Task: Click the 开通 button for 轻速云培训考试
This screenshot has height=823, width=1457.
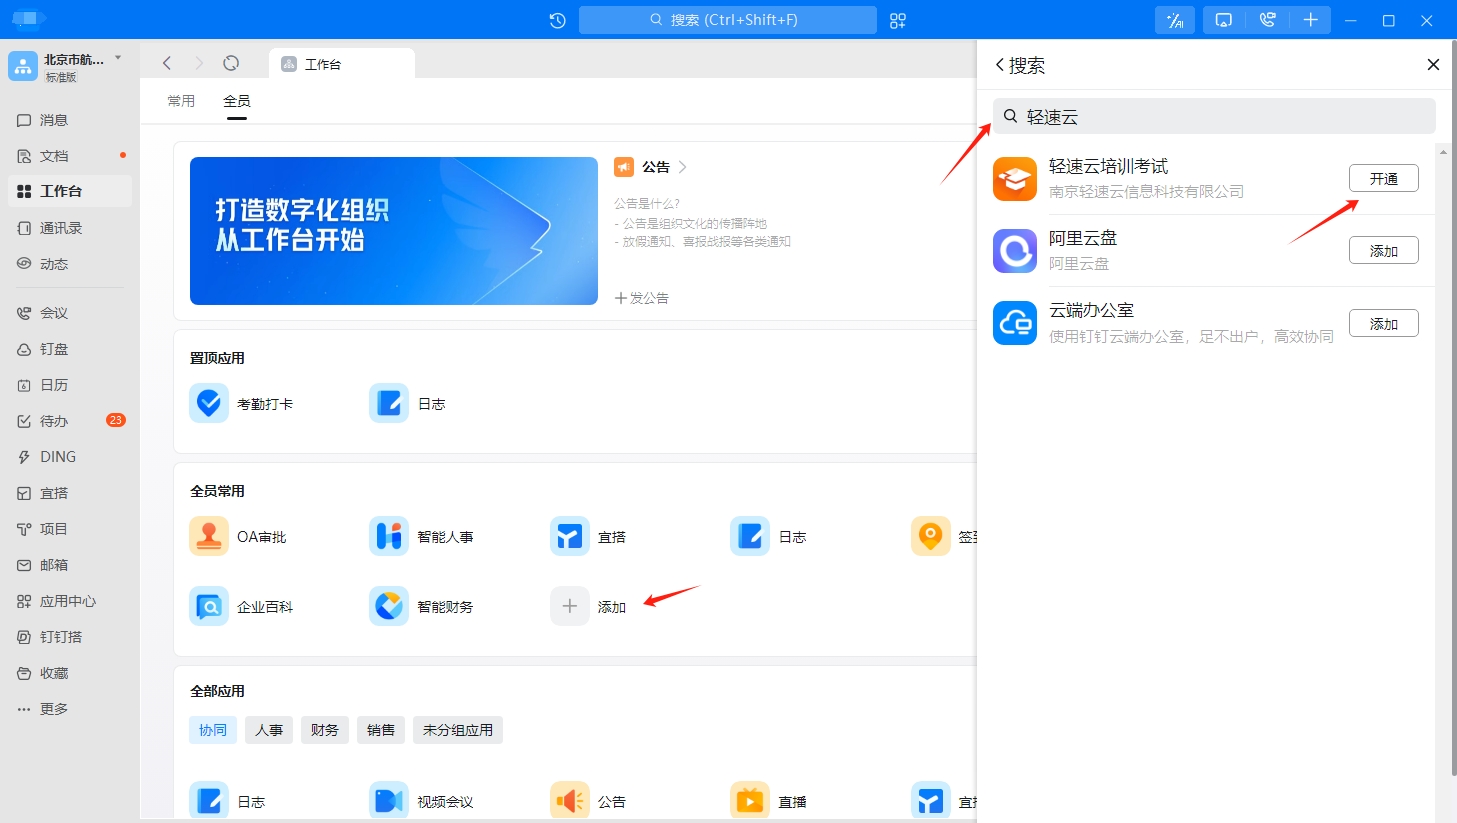Action: (x=1383, y=178)
